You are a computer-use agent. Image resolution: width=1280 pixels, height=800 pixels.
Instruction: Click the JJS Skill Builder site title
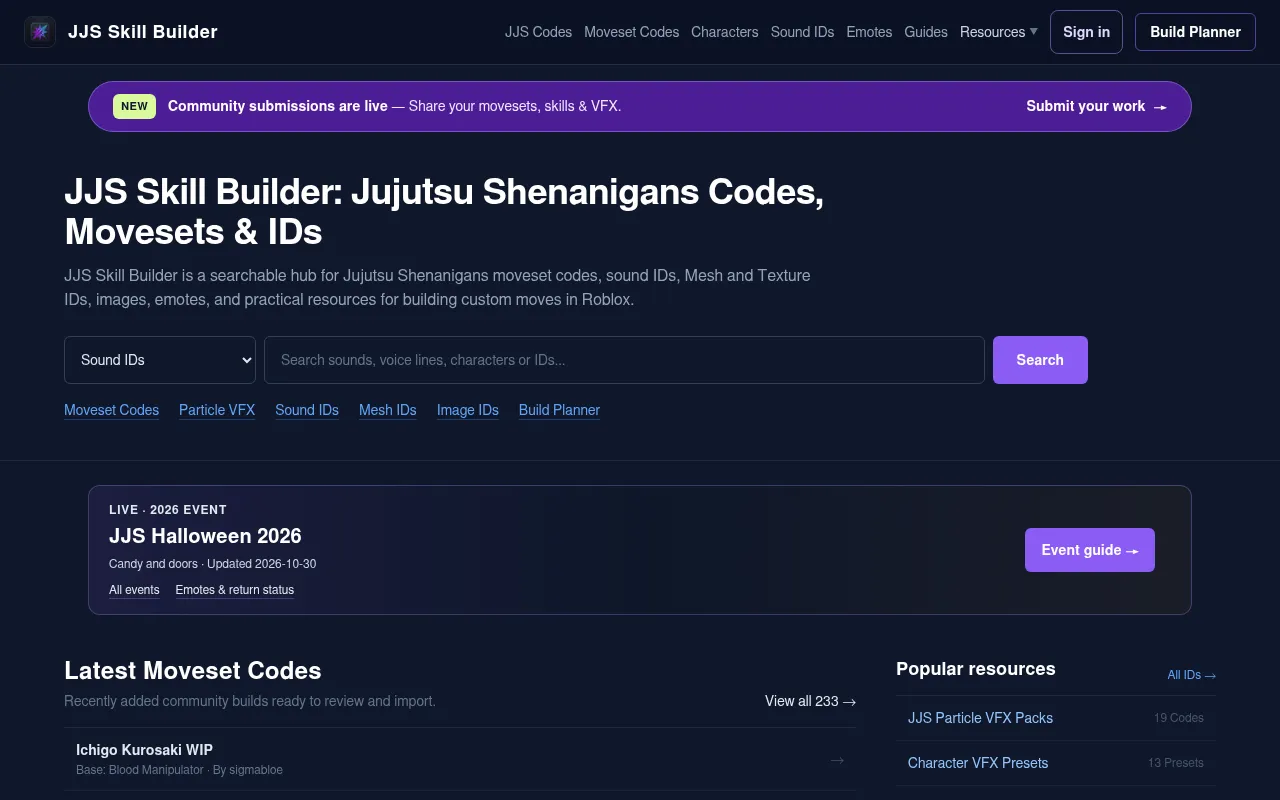point(143,32)
